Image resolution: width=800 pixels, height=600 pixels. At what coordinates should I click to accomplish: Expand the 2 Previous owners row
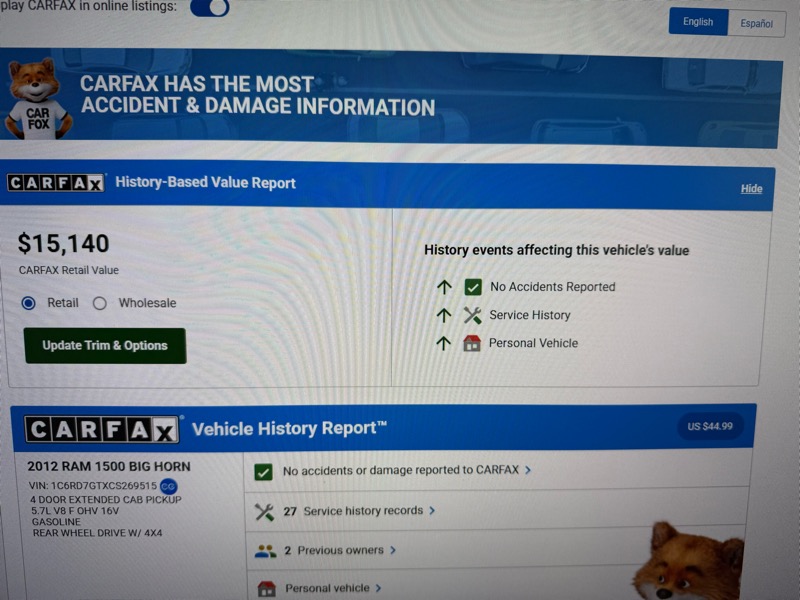click(x=340, y=550)
